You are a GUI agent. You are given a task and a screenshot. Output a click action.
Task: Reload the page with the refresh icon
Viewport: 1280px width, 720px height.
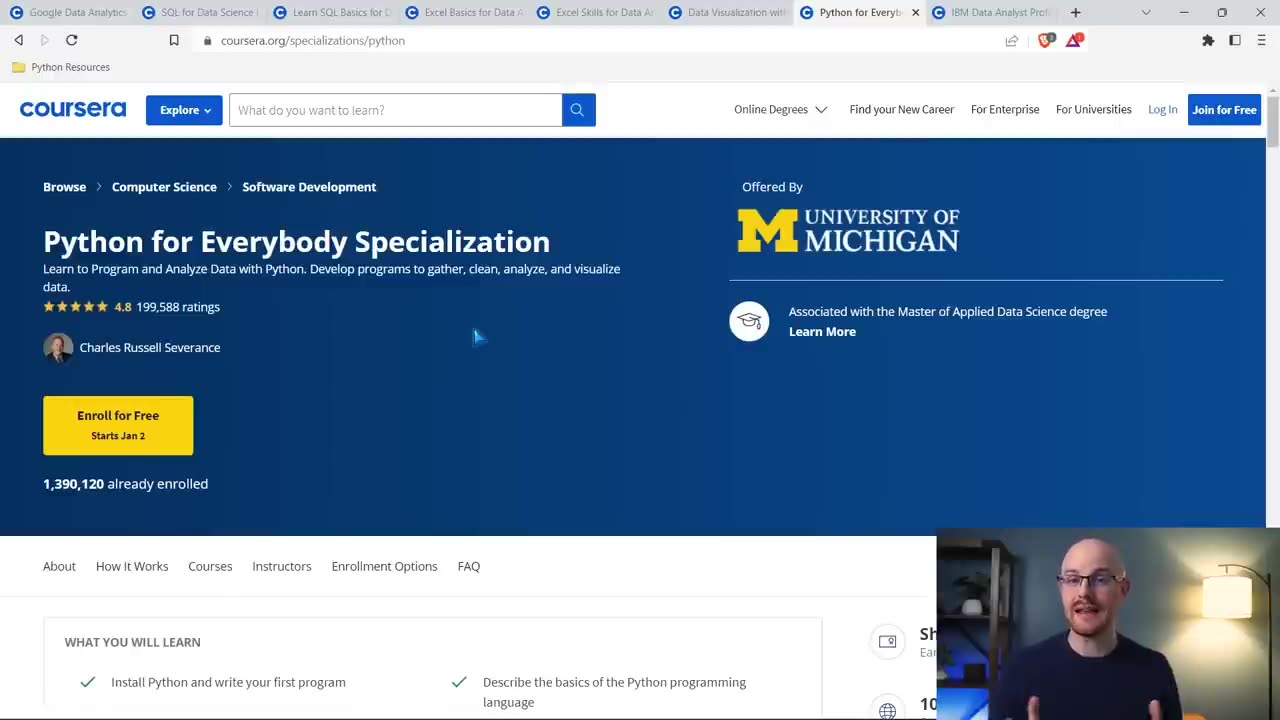[72, 40]
